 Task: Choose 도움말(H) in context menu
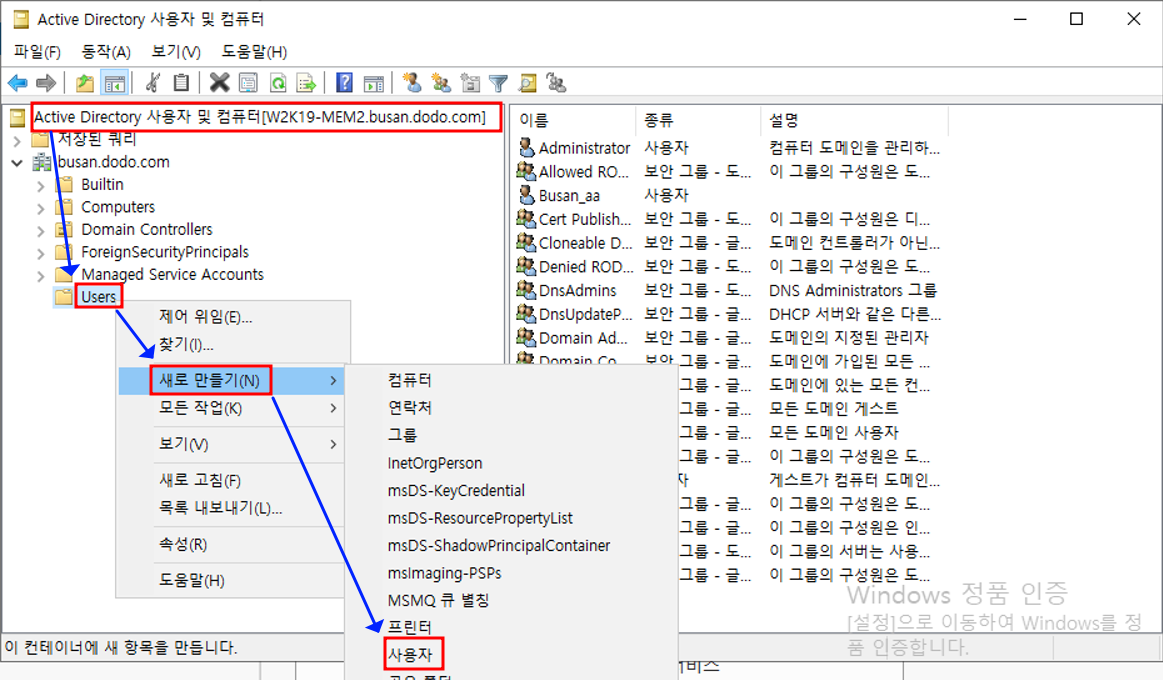pyautogui.click(x=191, y=580)
